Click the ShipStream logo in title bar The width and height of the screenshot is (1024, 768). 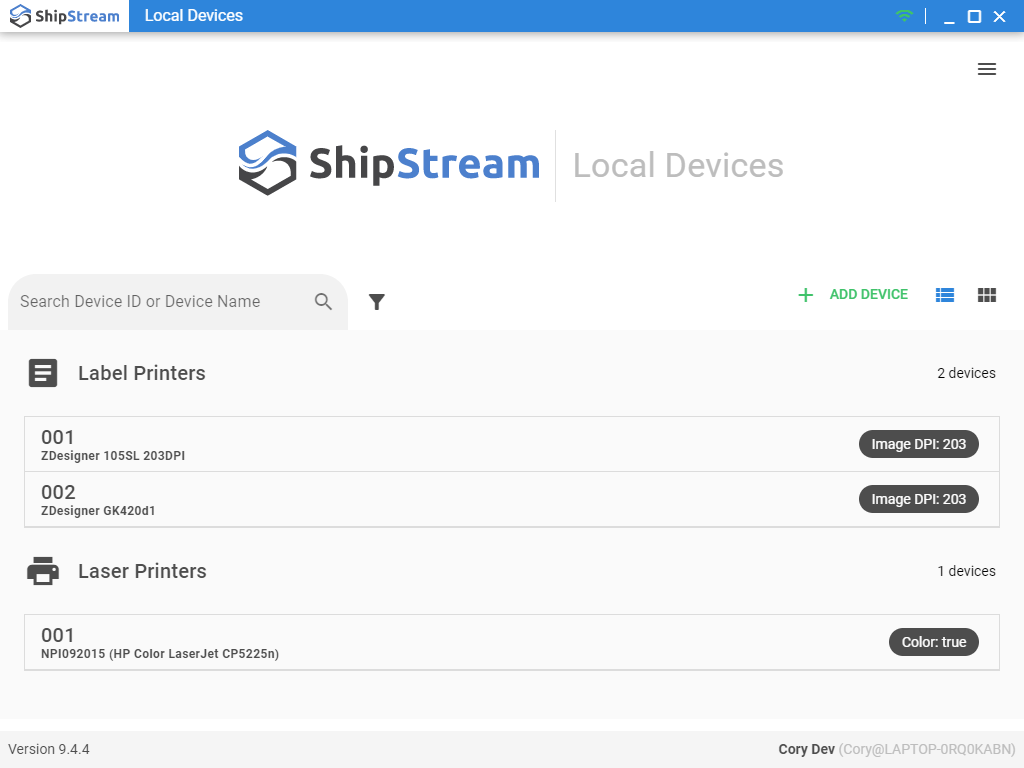tap(65, 16)
